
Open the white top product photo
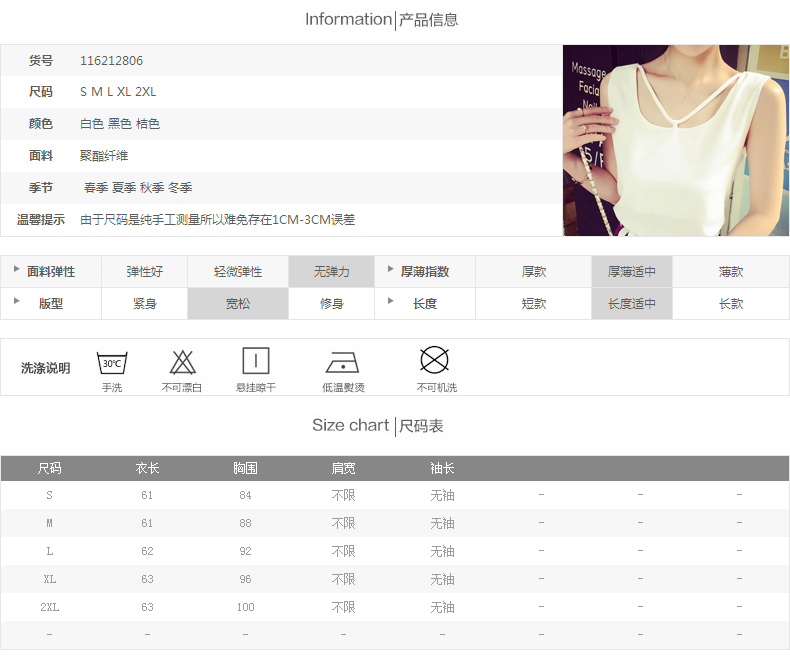click(675, 140)
